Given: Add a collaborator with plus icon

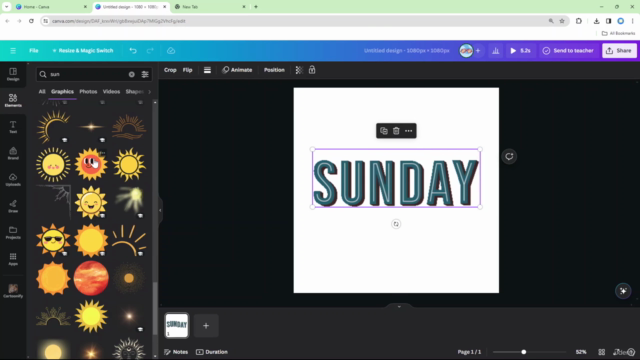Looking at the screenshot, I should click(x=478, y=51).
